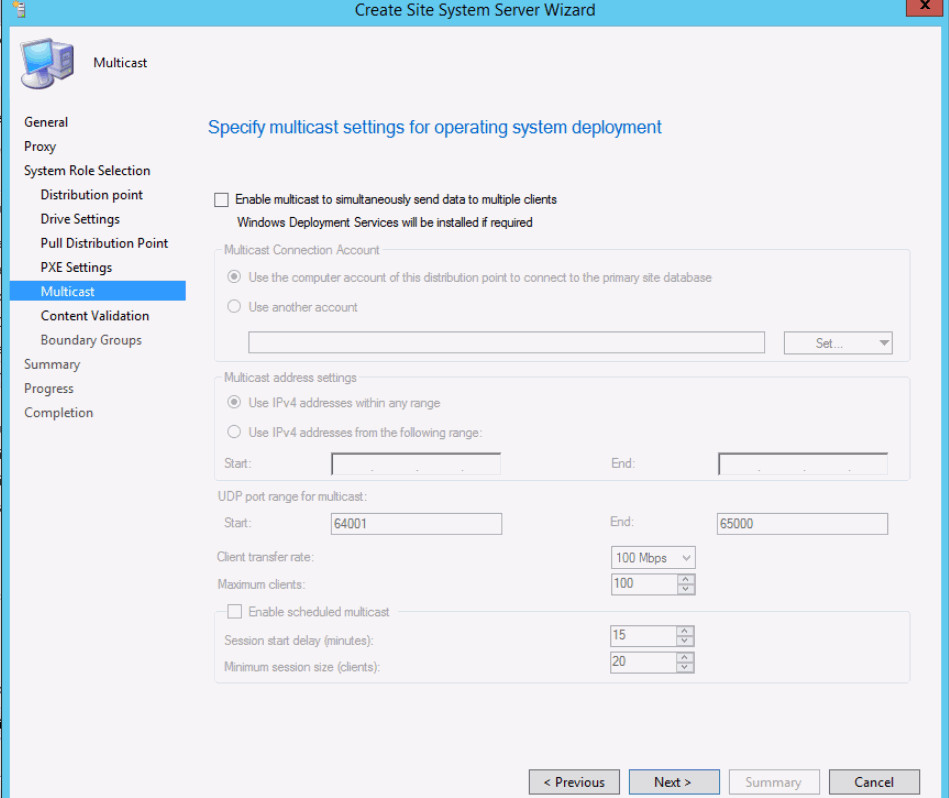The height and width of the screenshot is (798, 949).
Task: Click 'Multicast address settings' group label
Action: pyautogui.click(x=290, y=378)
